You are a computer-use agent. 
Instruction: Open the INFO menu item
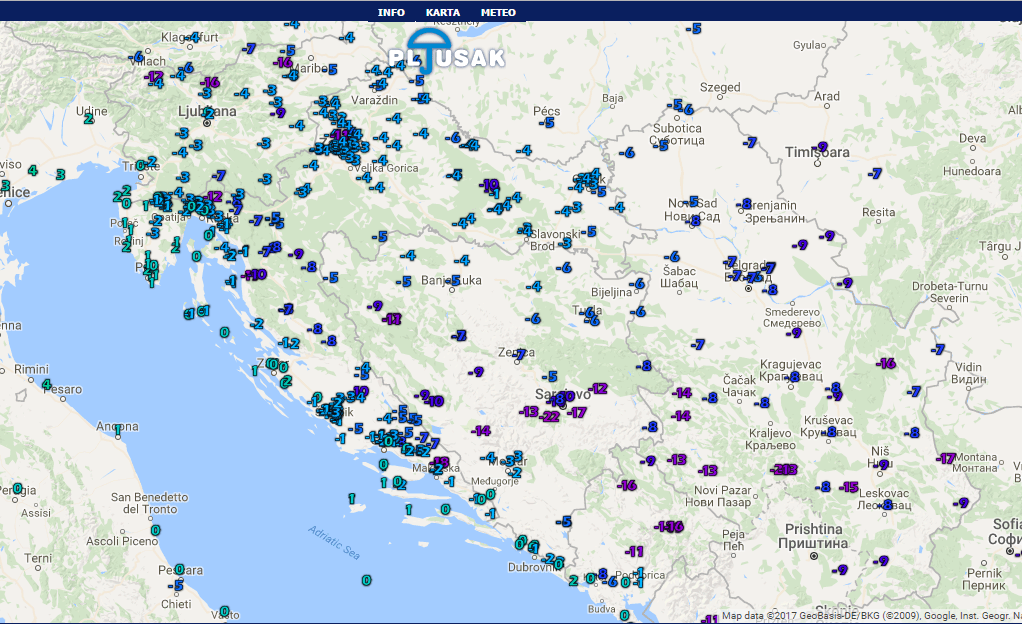391,12
